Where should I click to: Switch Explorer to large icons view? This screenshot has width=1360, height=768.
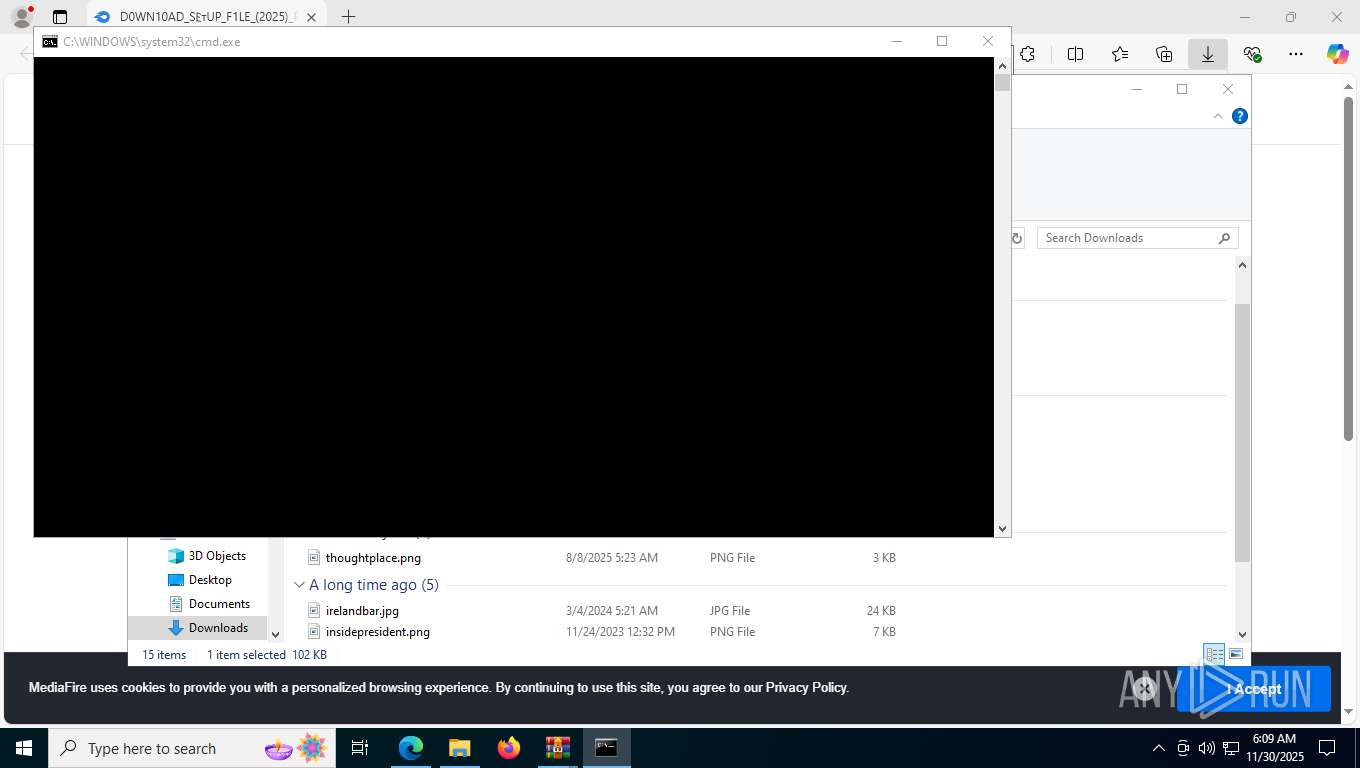(1236, 655)
